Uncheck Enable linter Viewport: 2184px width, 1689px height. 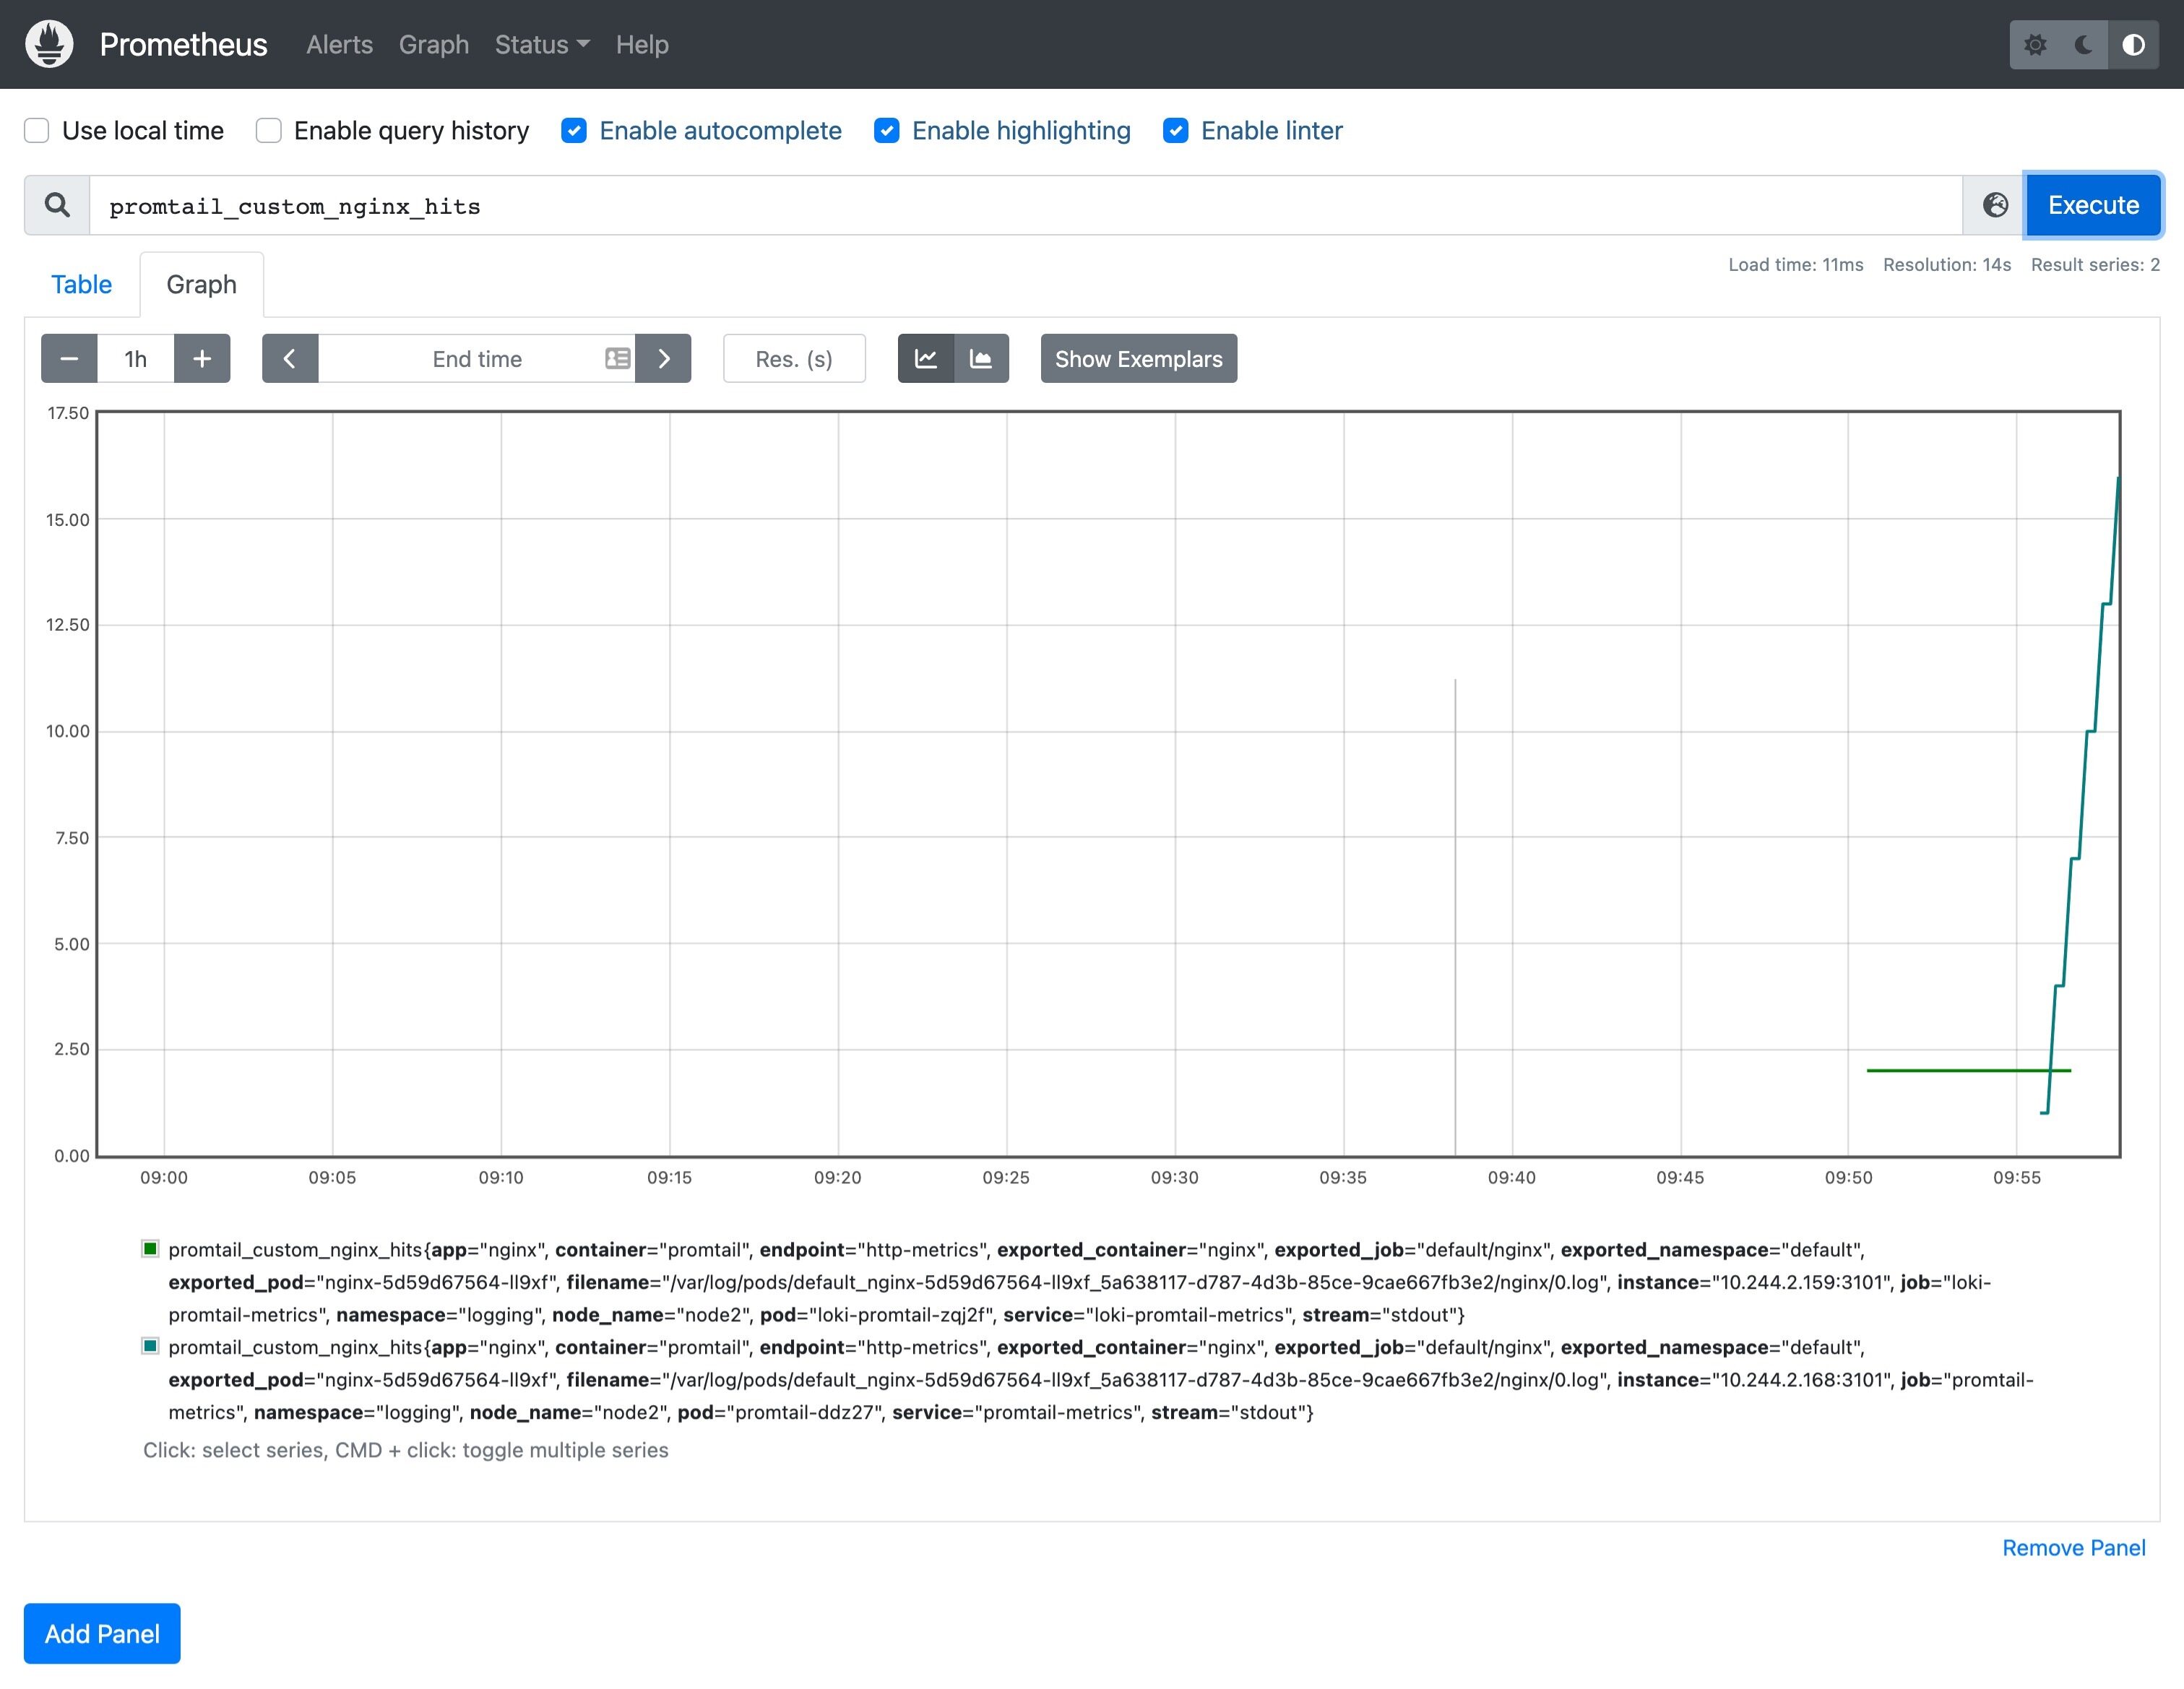1176,131
